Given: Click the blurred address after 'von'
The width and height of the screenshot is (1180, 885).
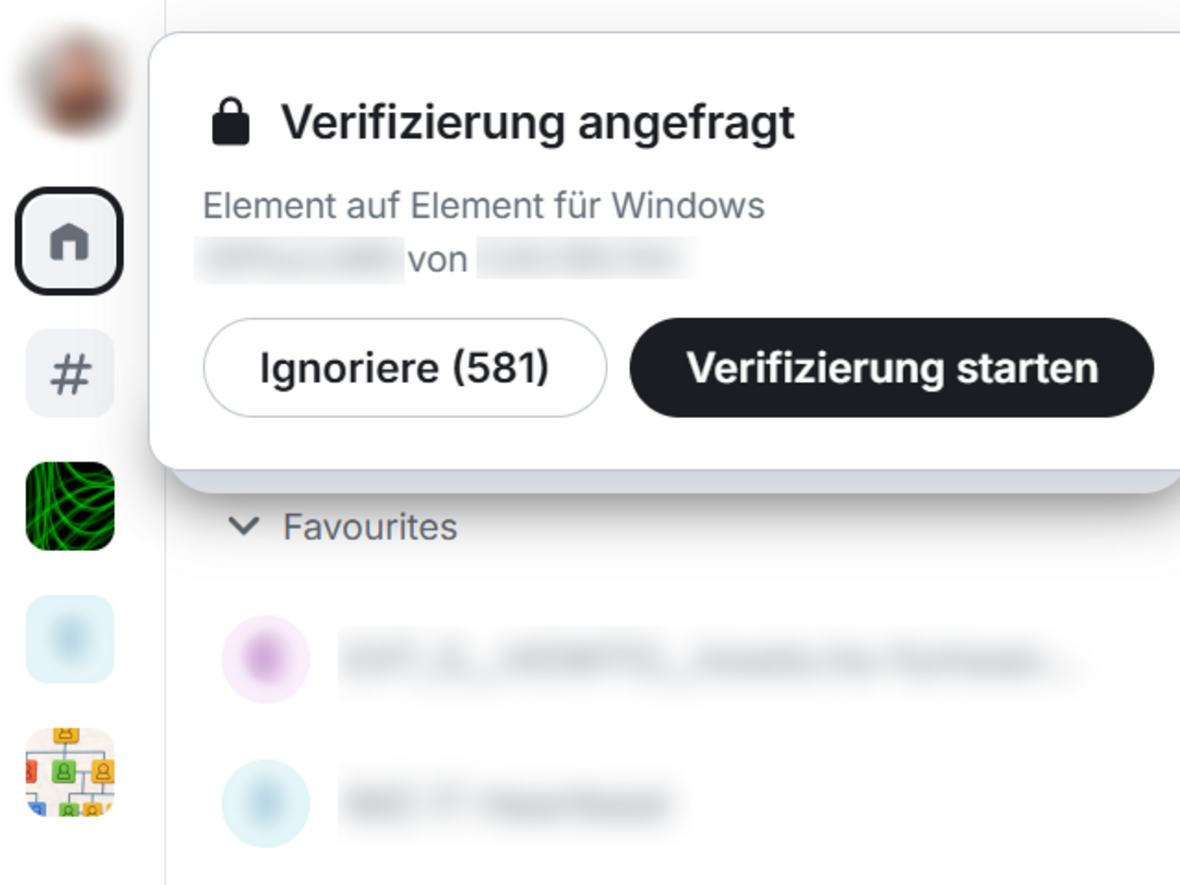Looking at the screenshot, I should [x=588, y=259].
